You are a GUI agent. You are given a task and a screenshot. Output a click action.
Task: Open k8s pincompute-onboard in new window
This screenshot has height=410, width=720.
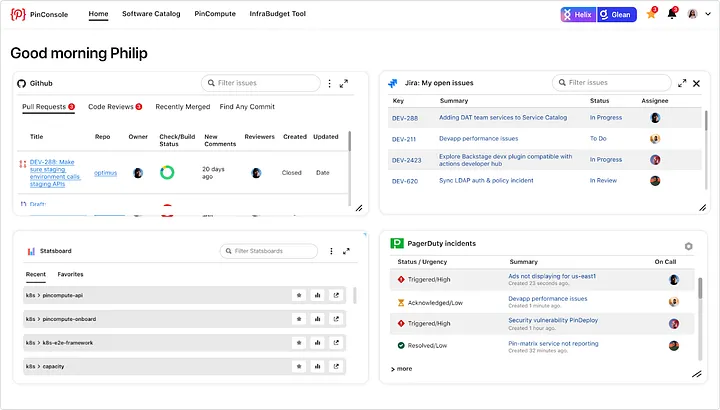pos(336,319)
